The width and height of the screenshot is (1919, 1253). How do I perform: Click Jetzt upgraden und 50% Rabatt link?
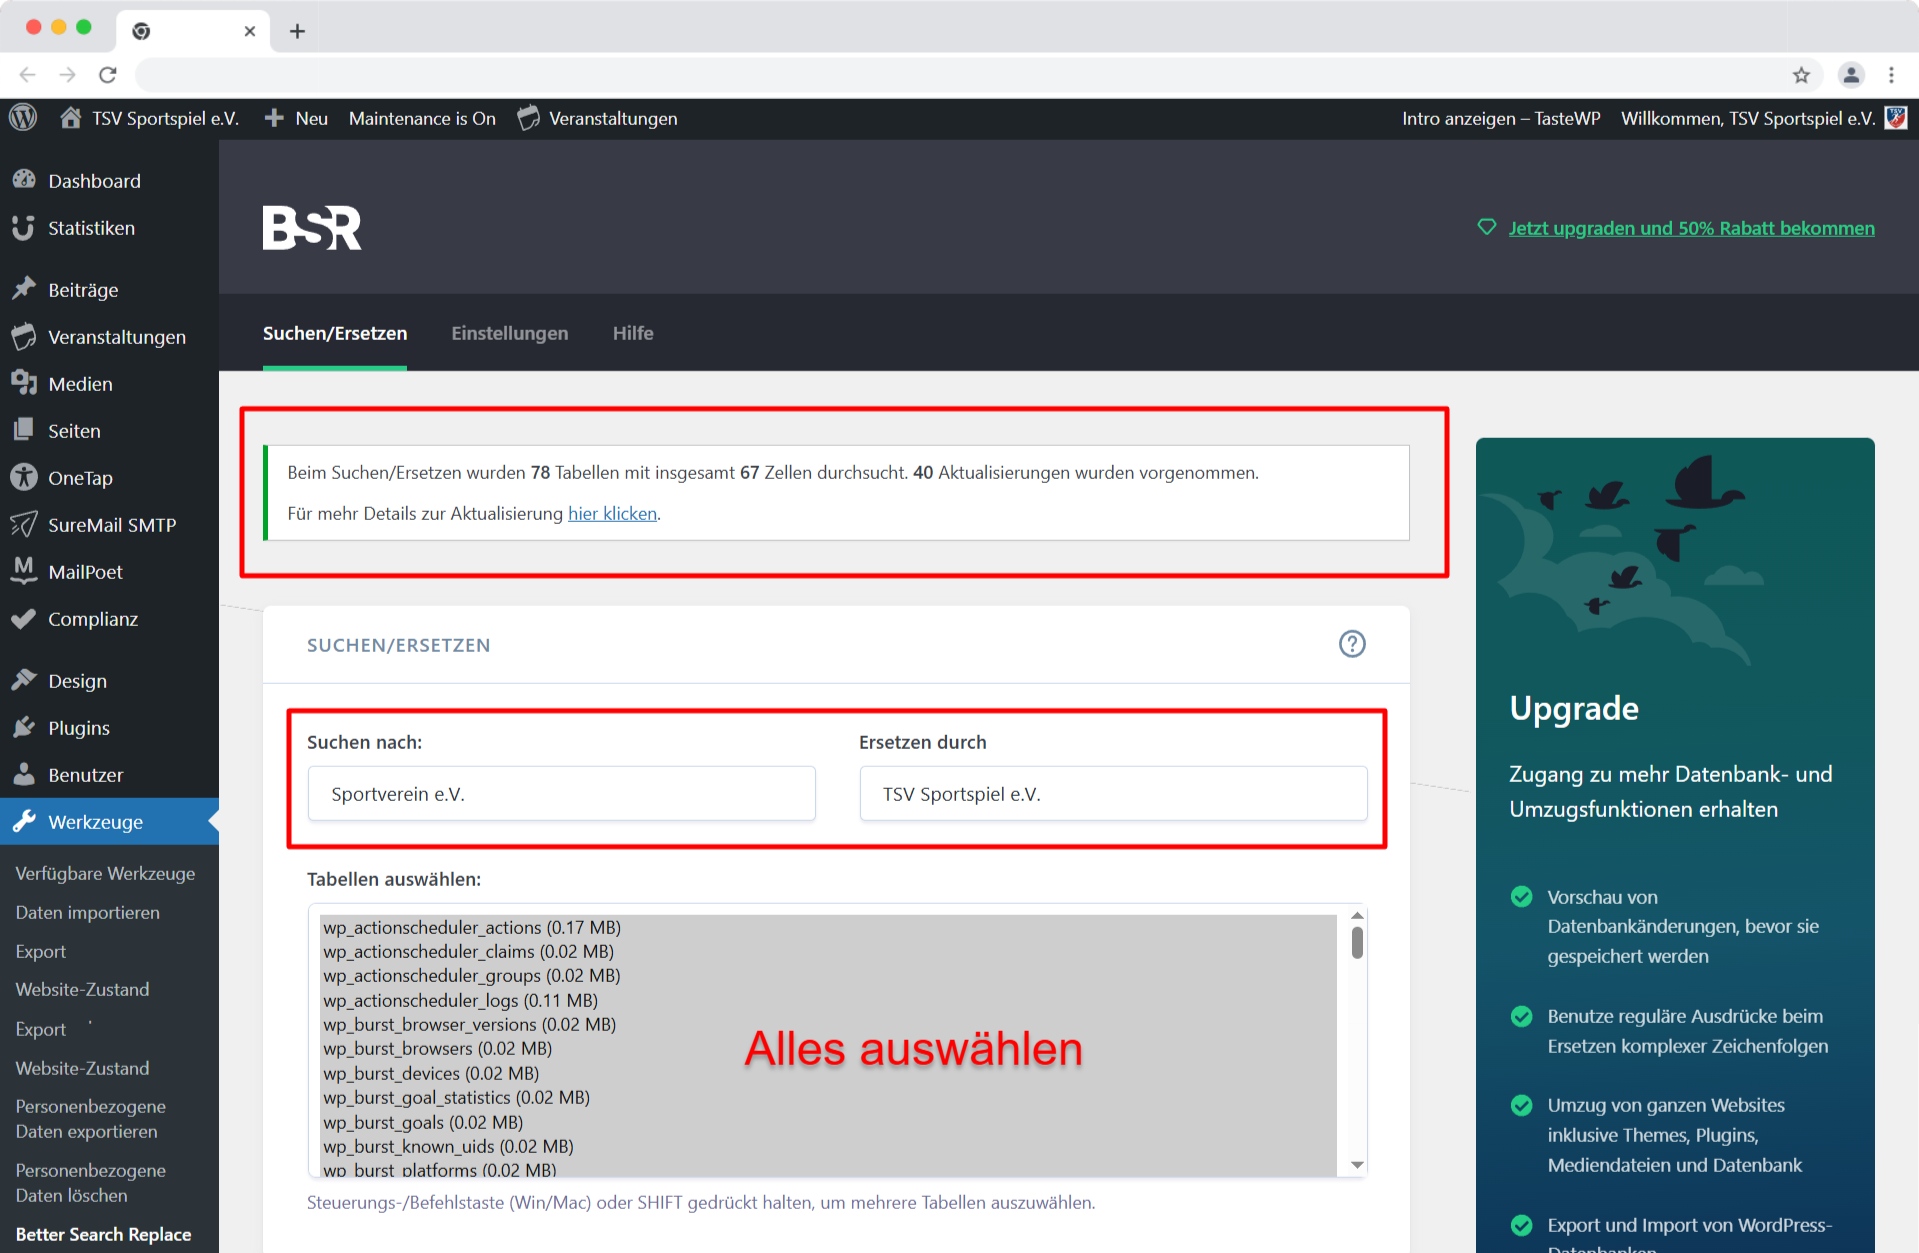pyautogui.click(x=1691, y=228)
